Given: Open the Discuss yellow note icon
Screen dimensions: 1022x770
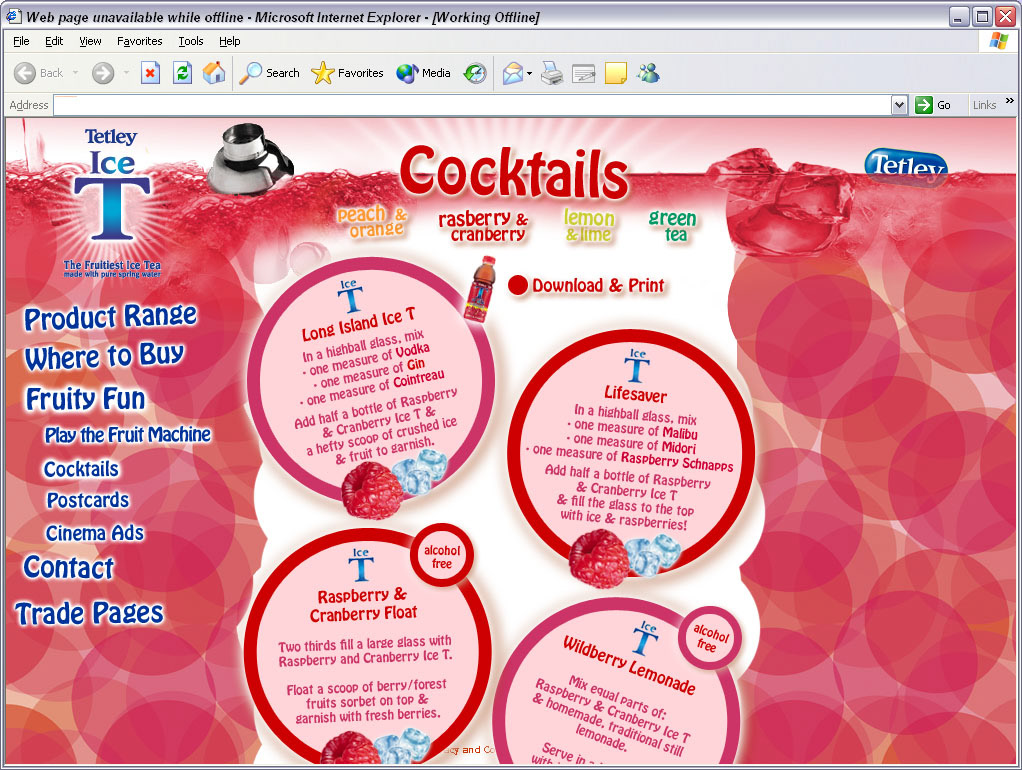Looking at the screenshot, I should click(x=616, y=73).
